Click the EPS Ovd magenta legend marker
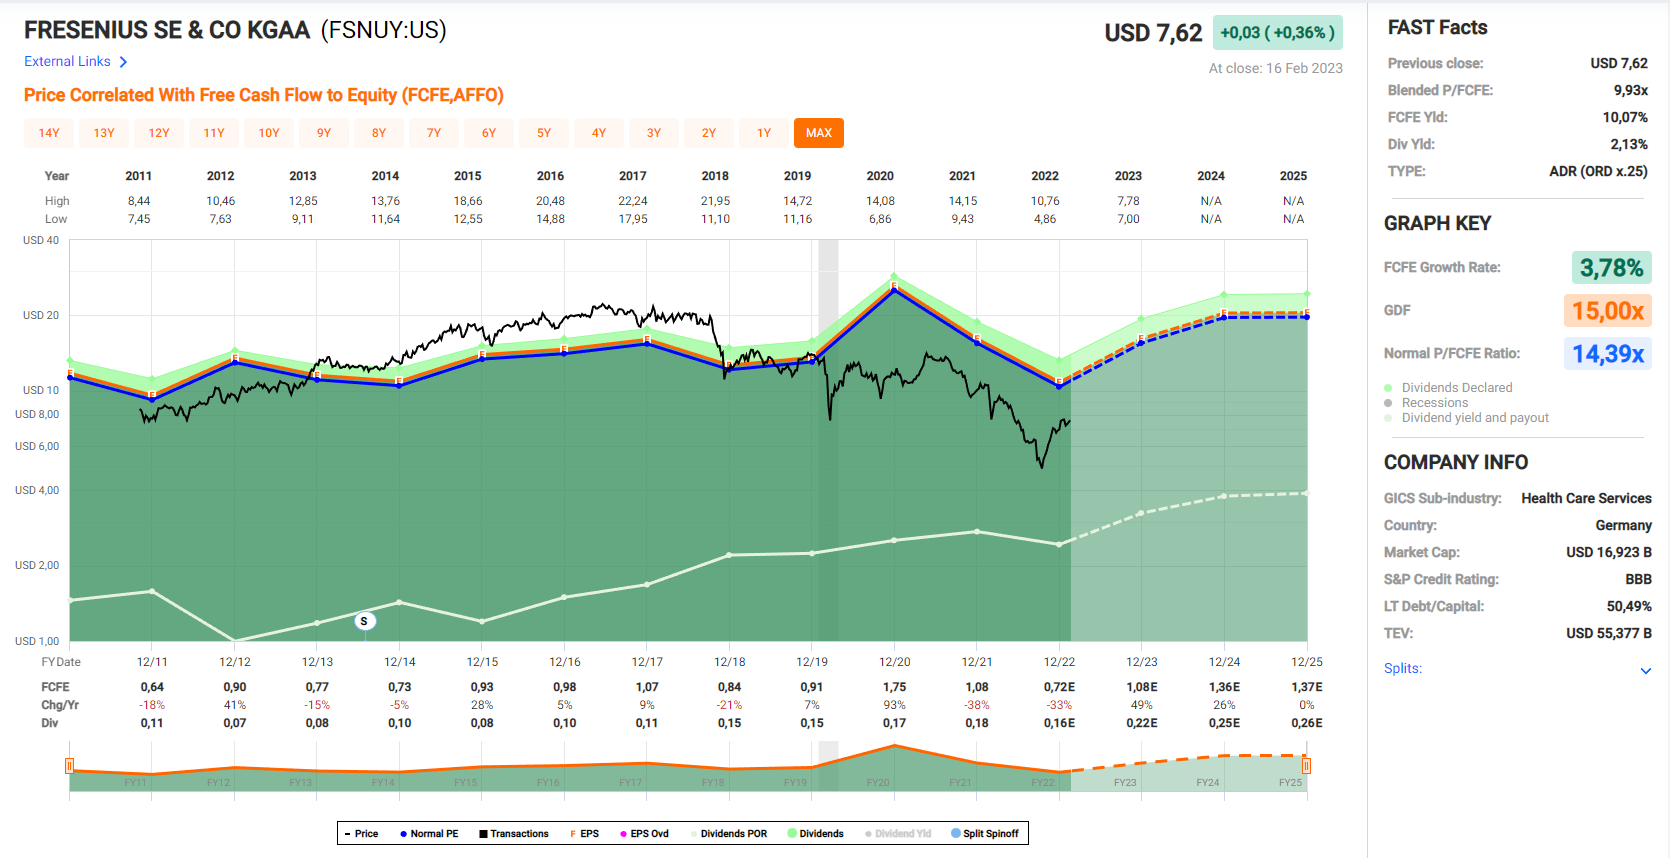The width and height of the screenshot is (1670, 858). tap(623, 833)
